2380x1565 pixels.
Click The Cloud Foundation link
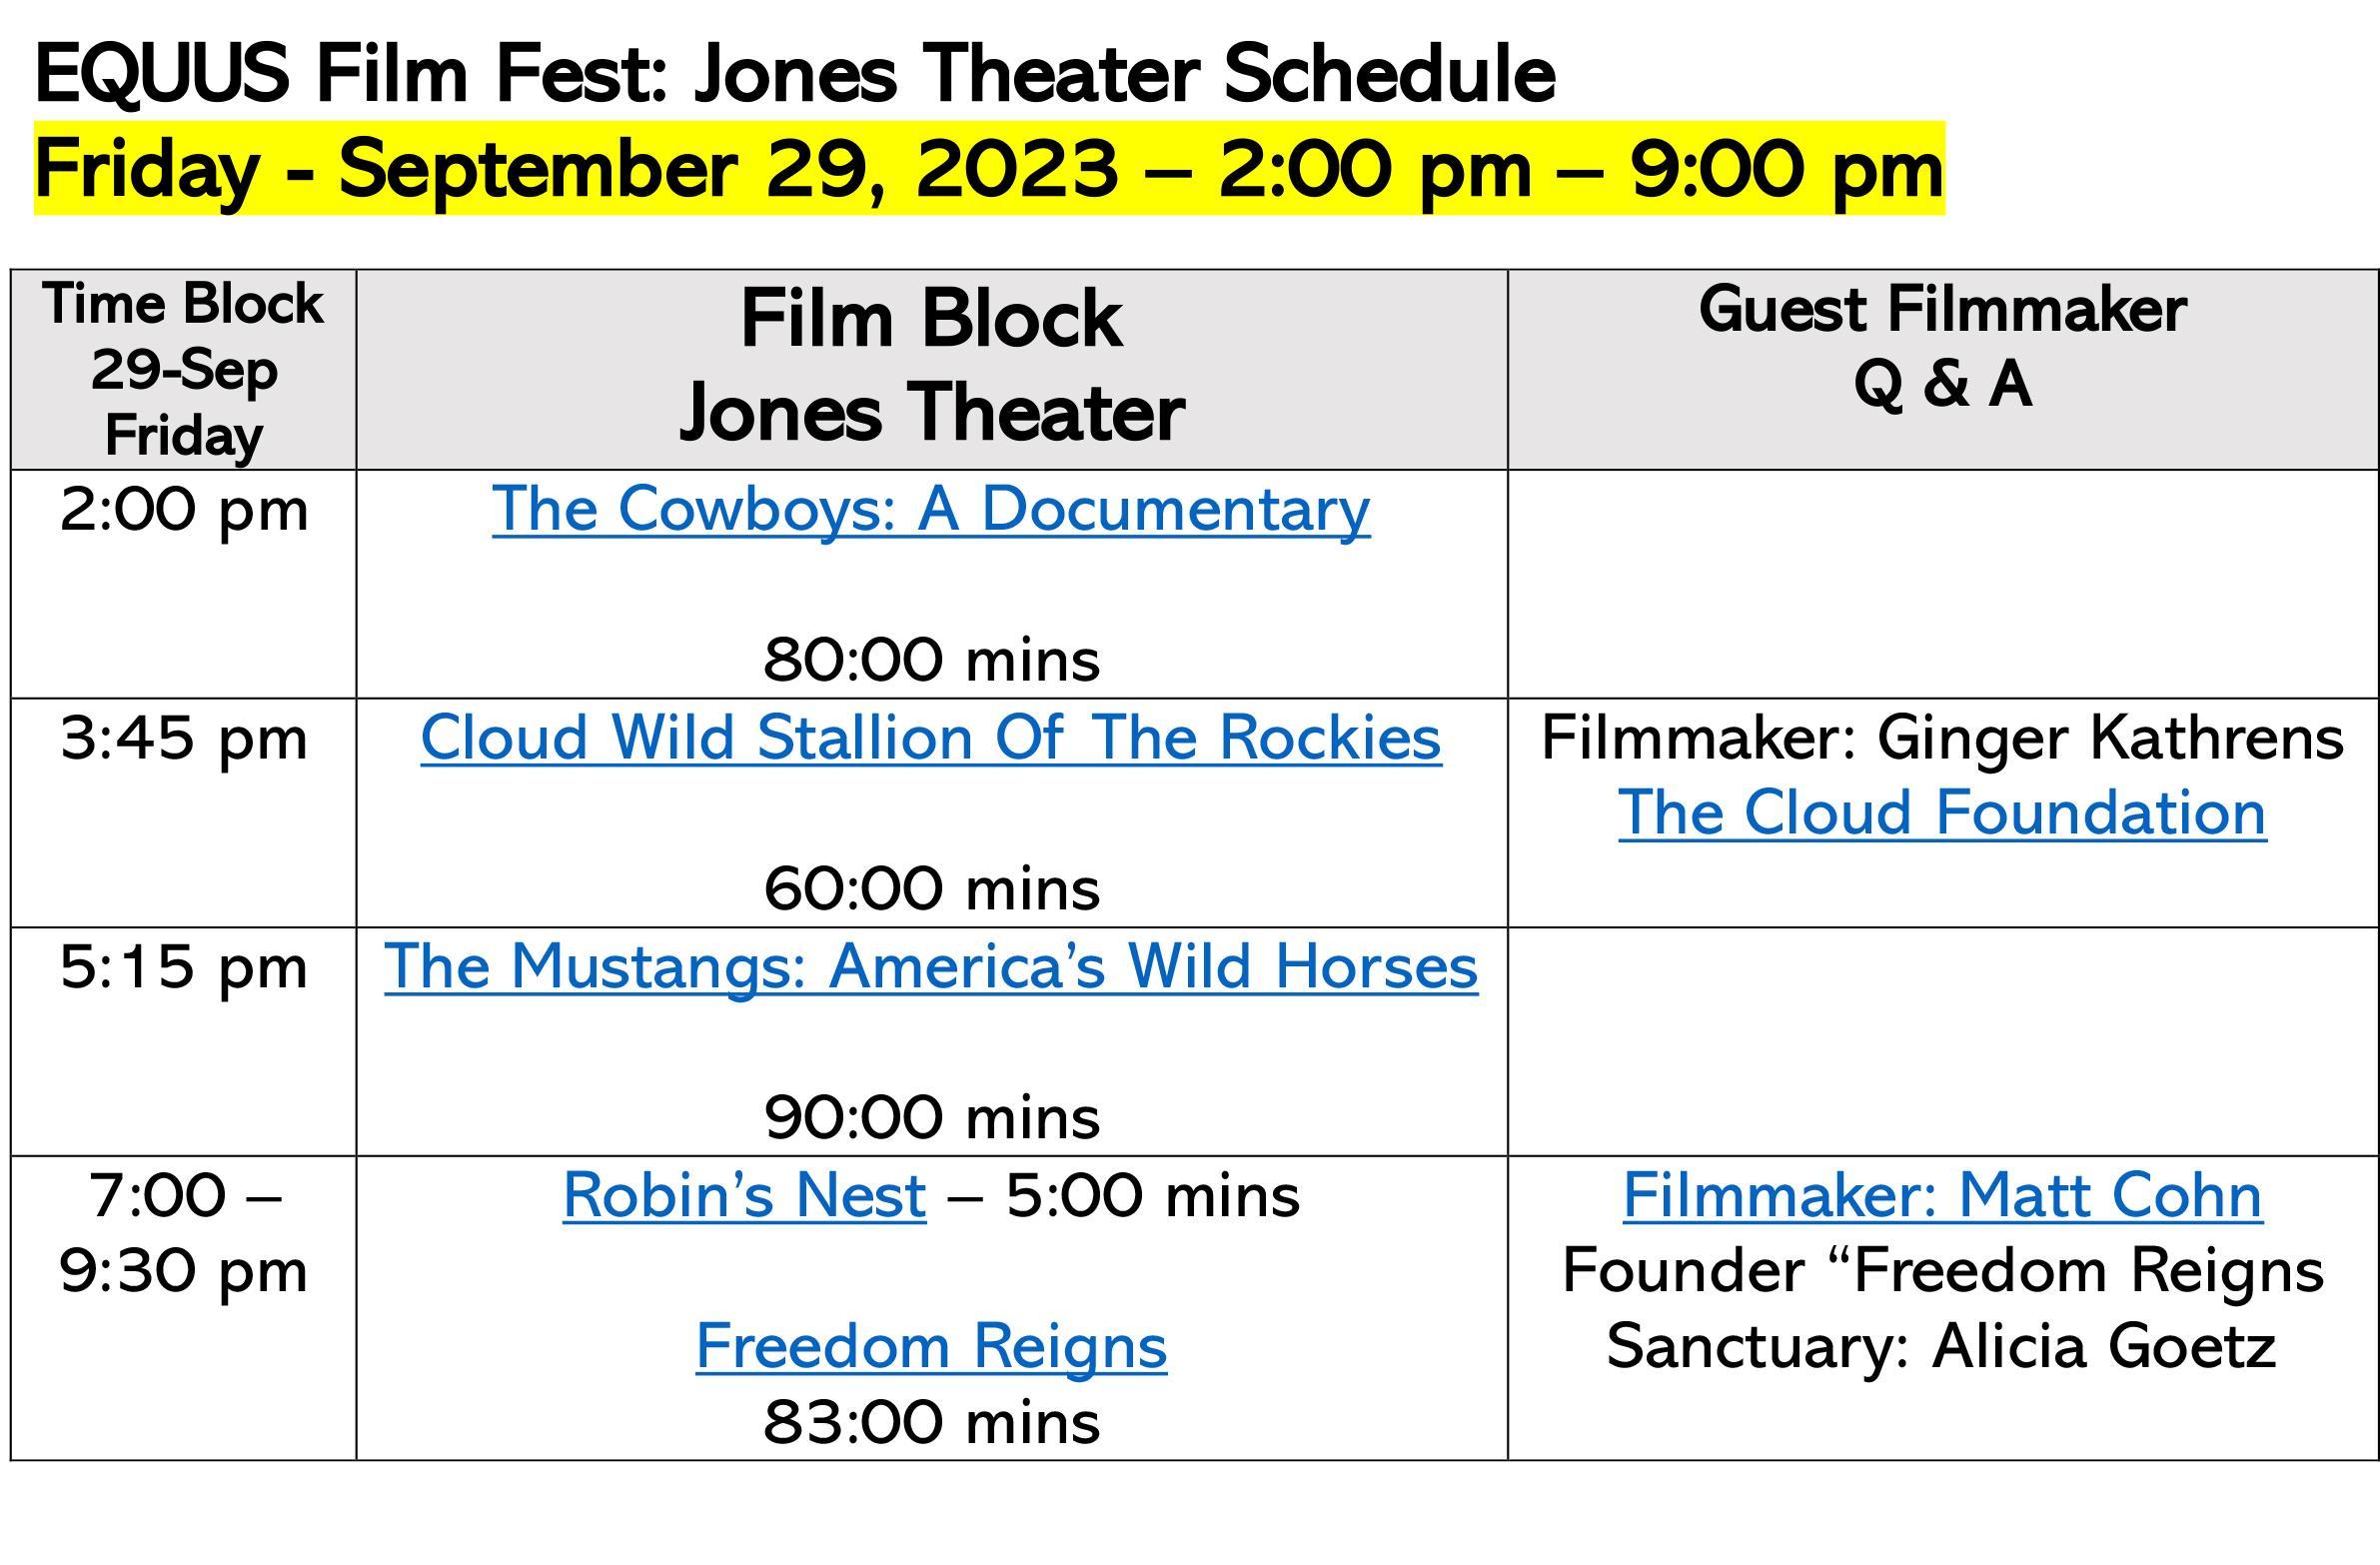click(x=1942, y=812)
